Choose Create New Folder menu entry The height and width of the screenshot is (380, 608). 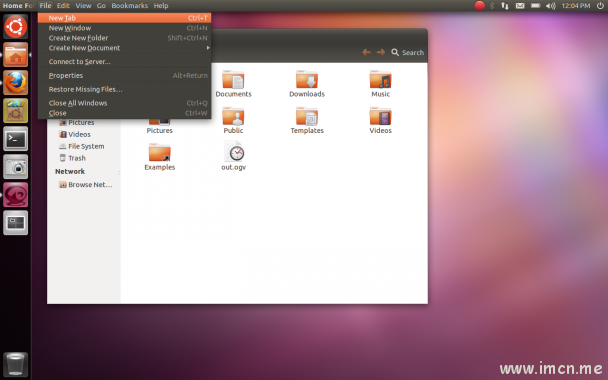click(x=124, y=38)
